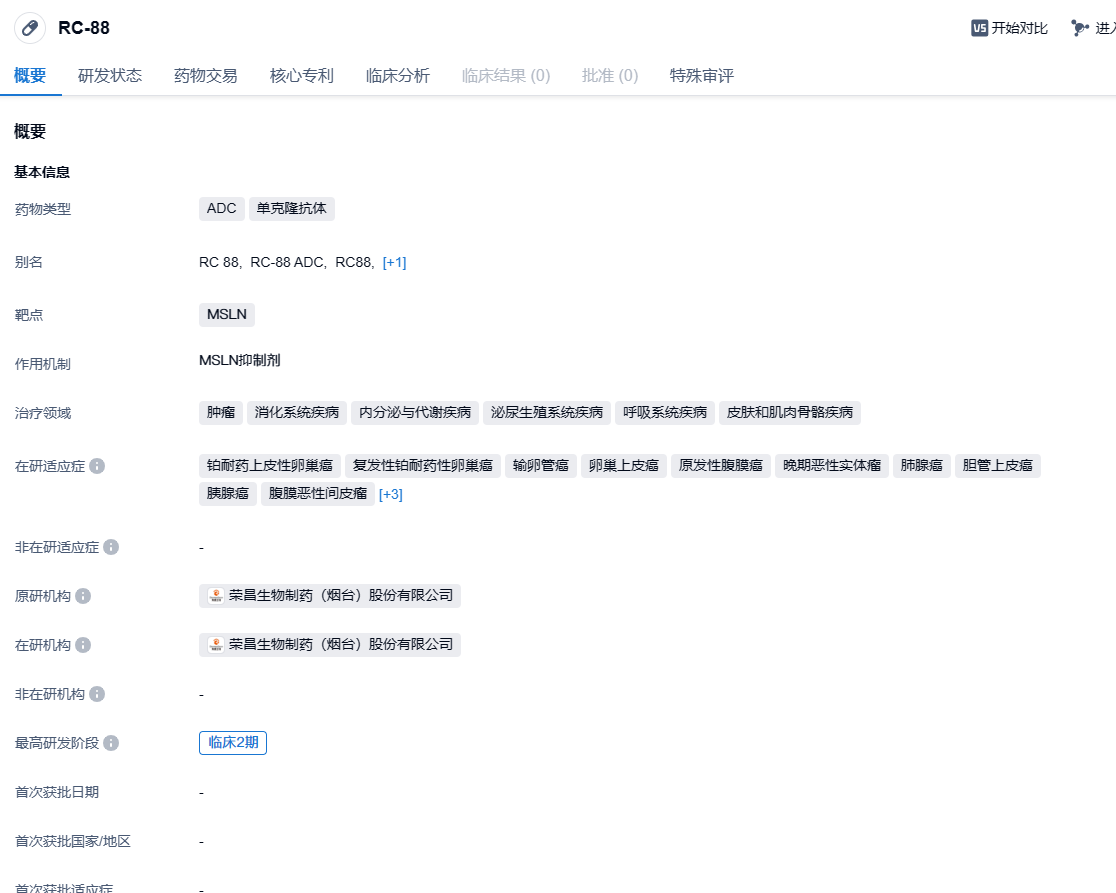Click the 临床2期 phase badge
This screenshot has height=893, width=1116.
tap(233, 743)
